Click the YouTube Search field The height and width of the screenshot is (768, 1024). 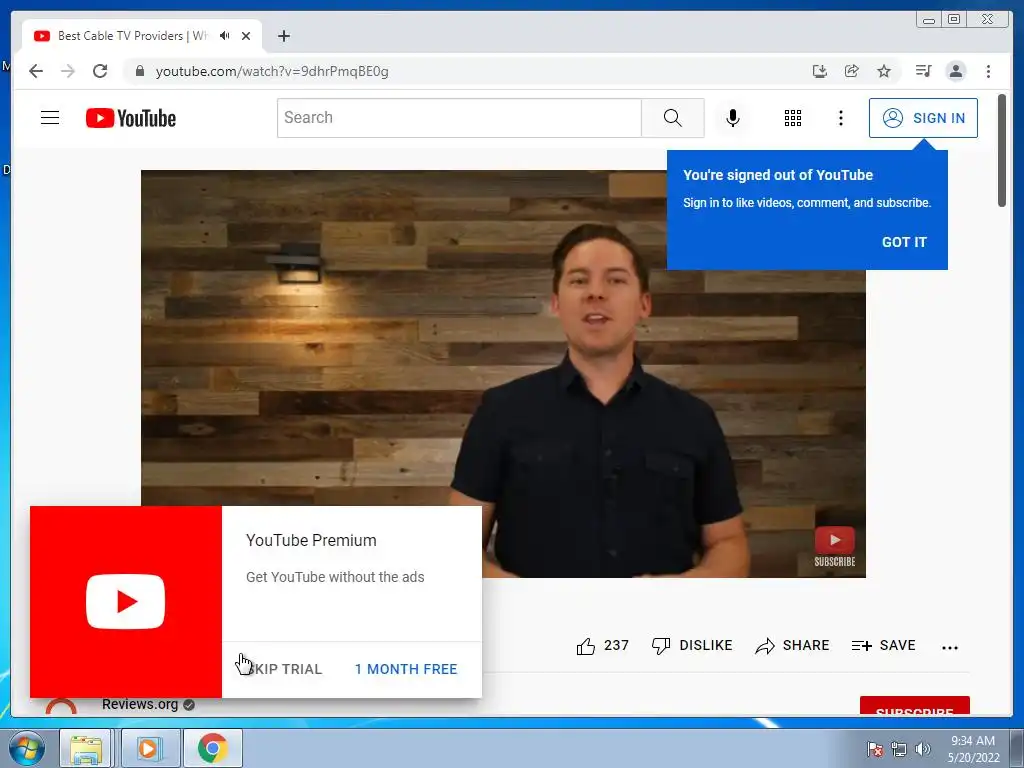tap(459, 118)
